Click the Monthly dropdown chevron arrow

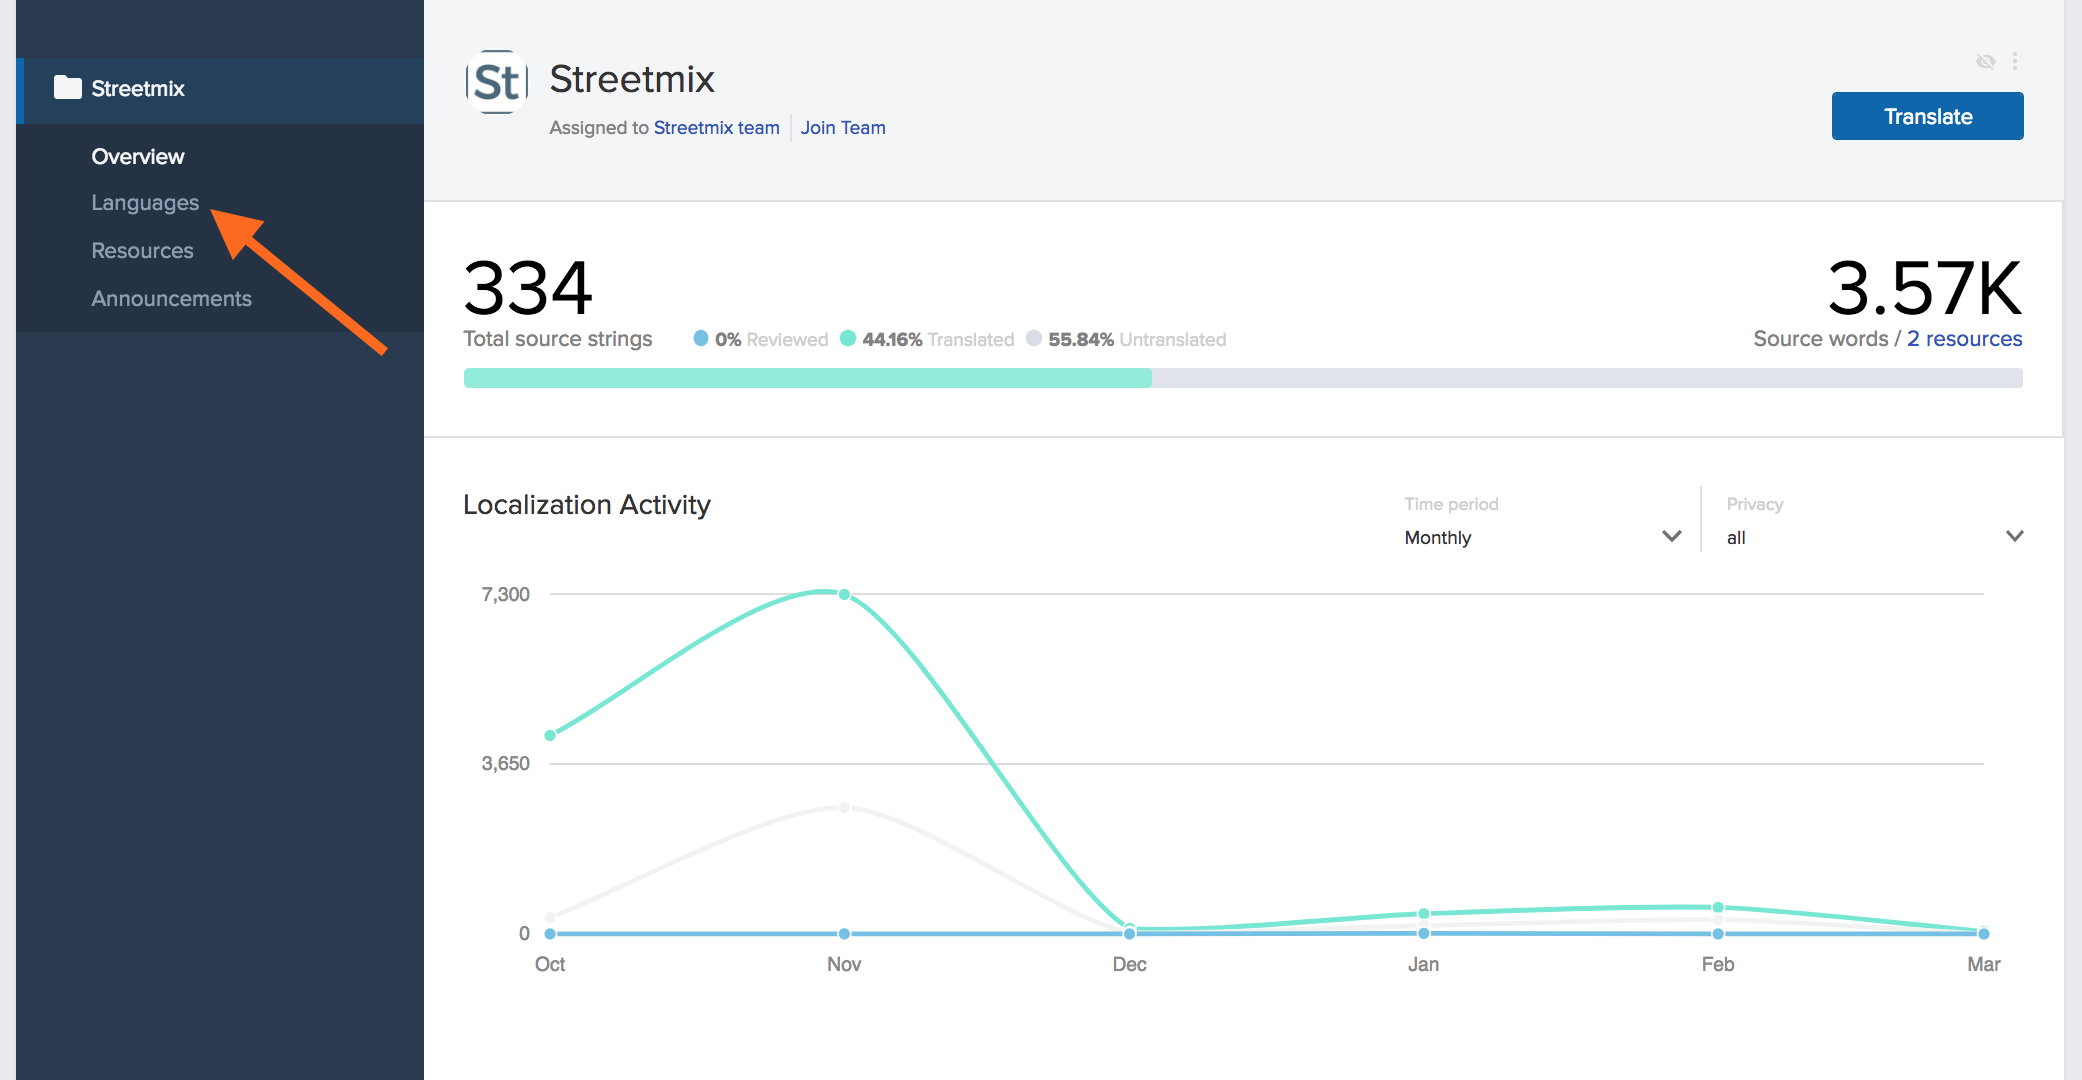[x=1671, y=536]
